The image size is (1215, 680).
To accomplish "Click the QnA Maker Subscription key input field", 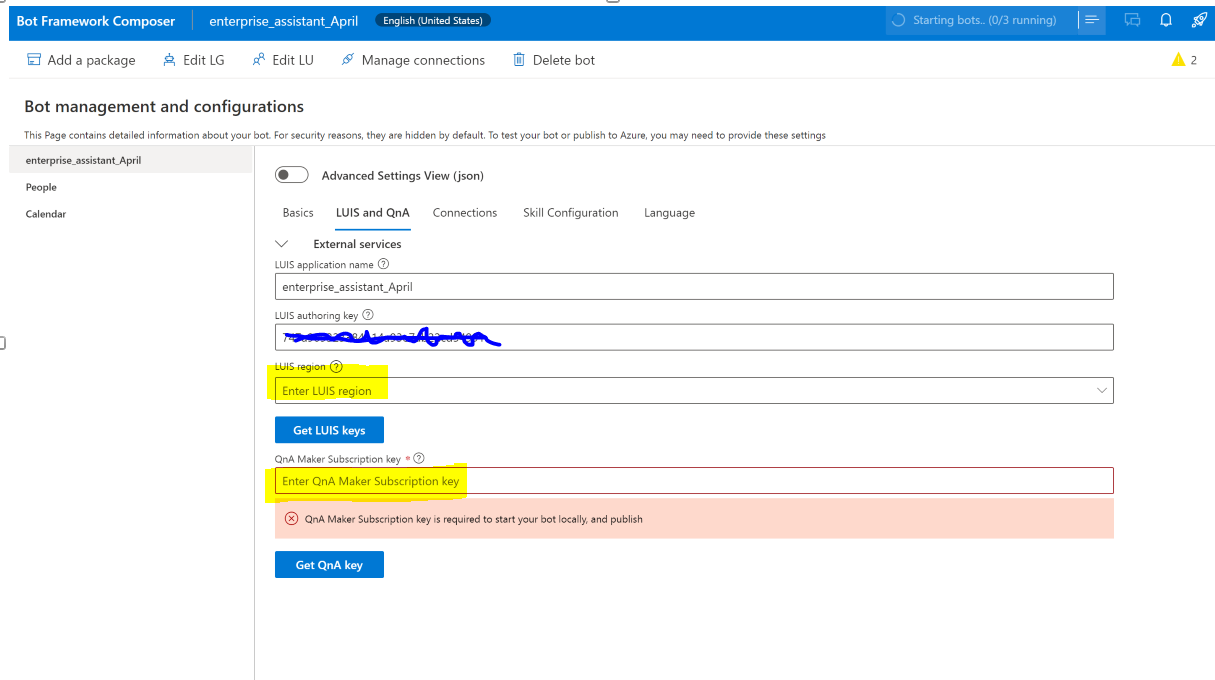I will [x=694, y=480].
